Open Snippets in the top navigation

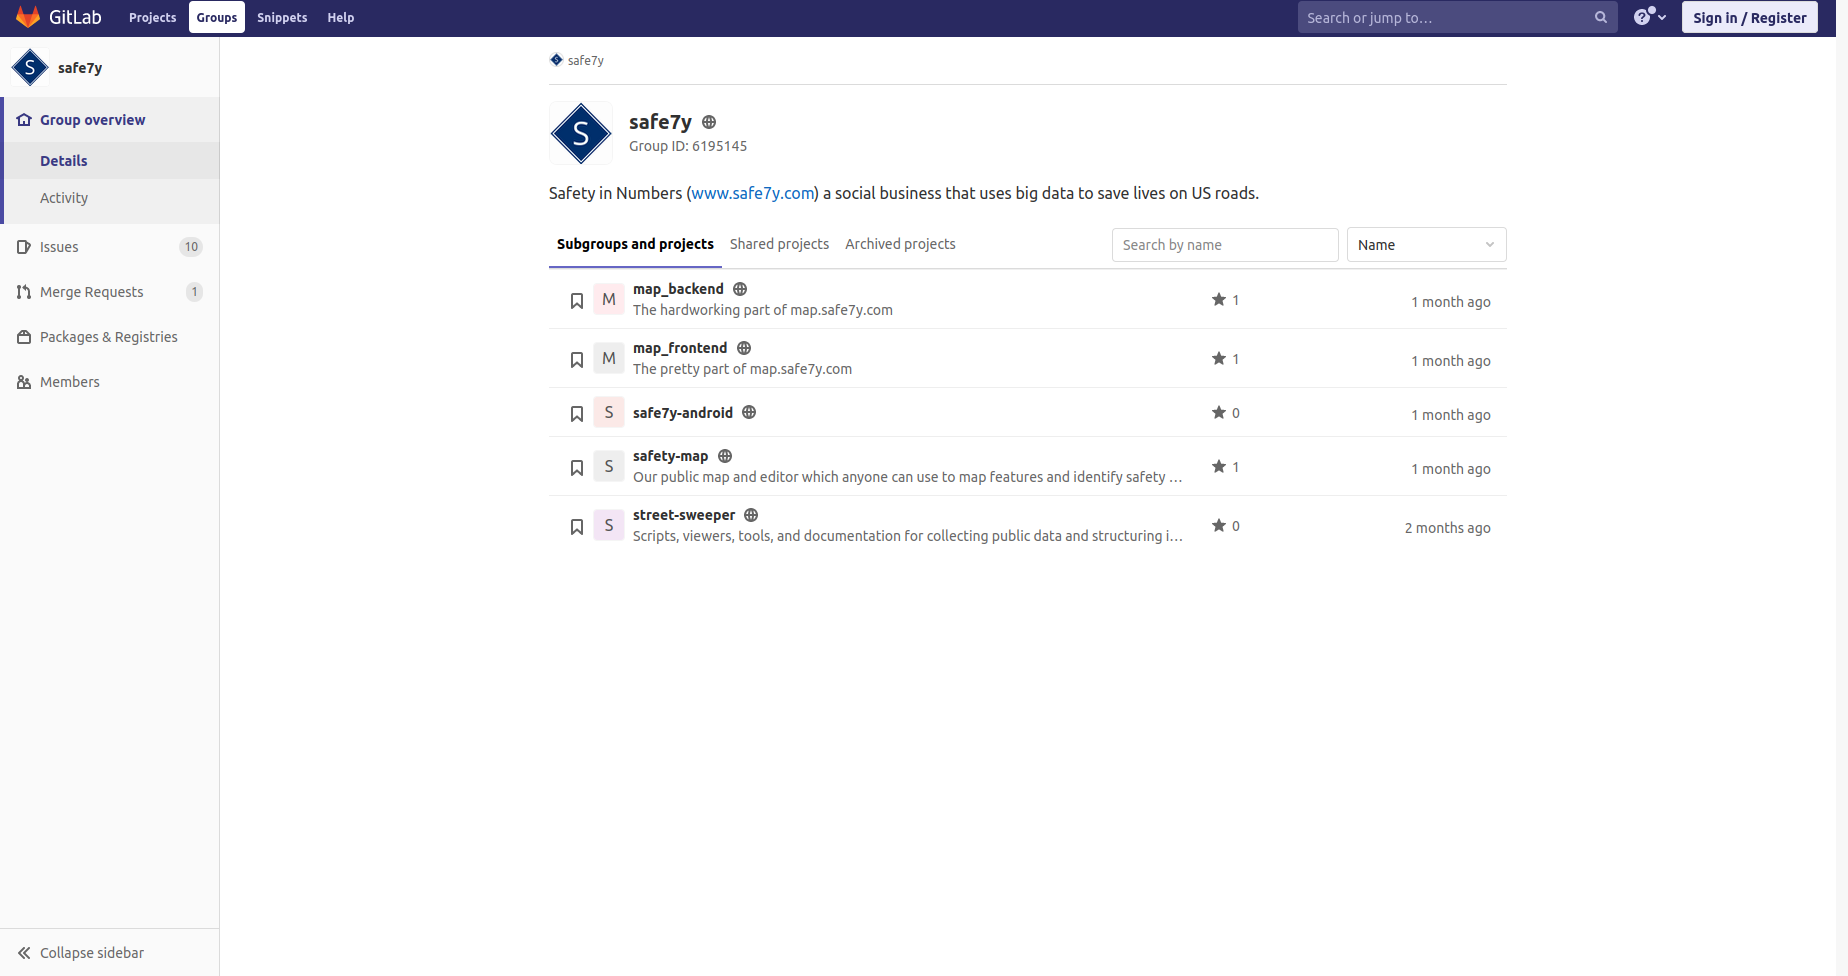pos(282,17)
